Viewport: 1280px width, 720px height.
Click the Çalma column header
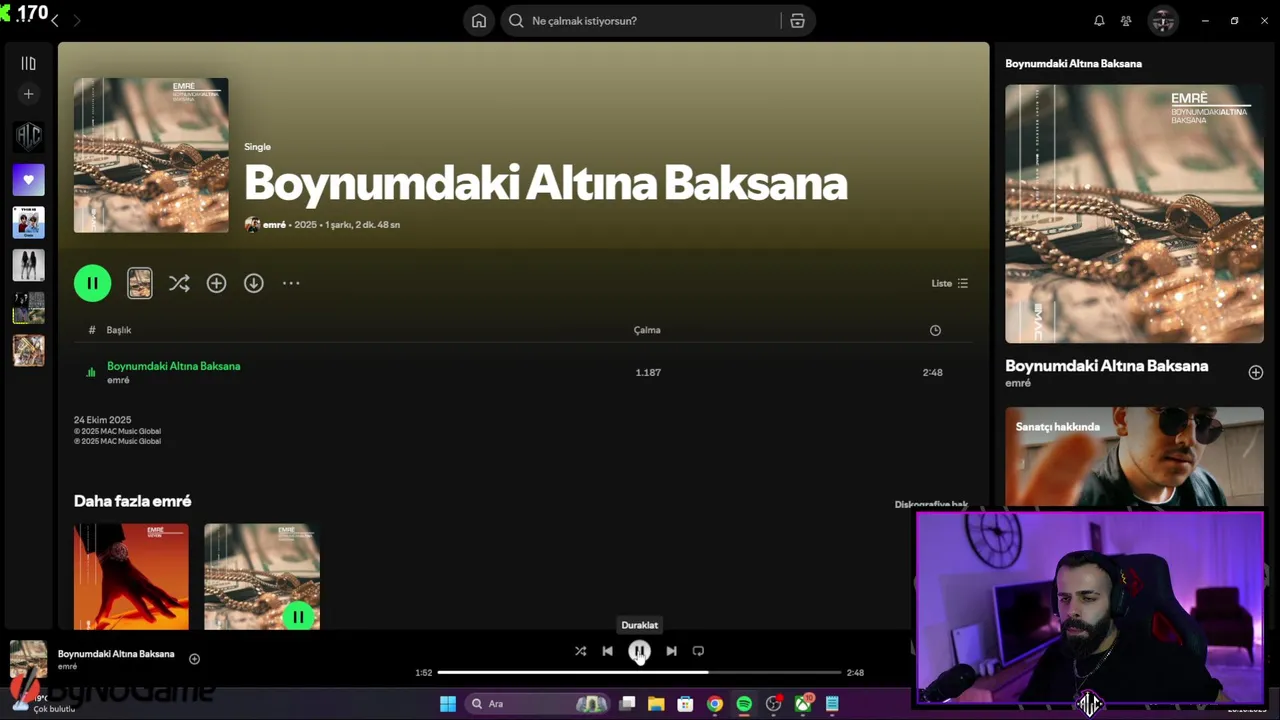(x=647, y=330)
